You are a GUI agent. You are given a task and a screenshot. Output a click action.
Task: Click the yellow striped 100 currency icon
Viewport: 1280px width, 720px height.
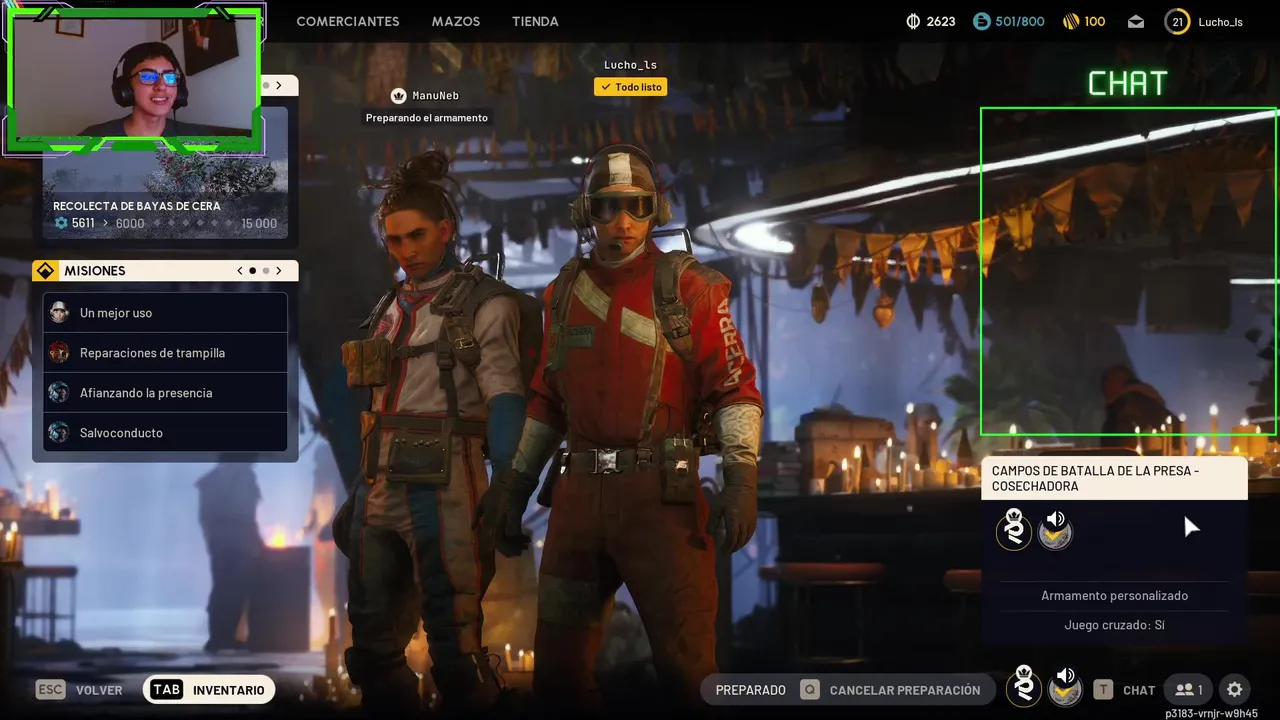pos(1071,21)
